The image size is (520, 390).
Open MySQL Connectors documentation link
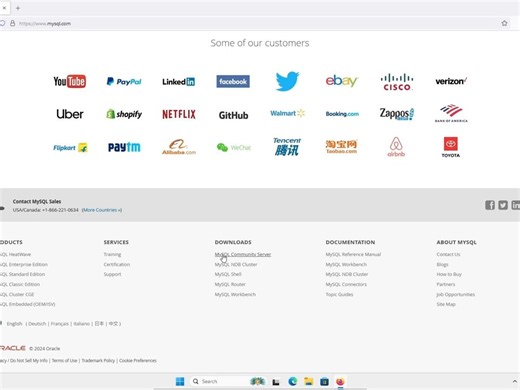point(346,284)
